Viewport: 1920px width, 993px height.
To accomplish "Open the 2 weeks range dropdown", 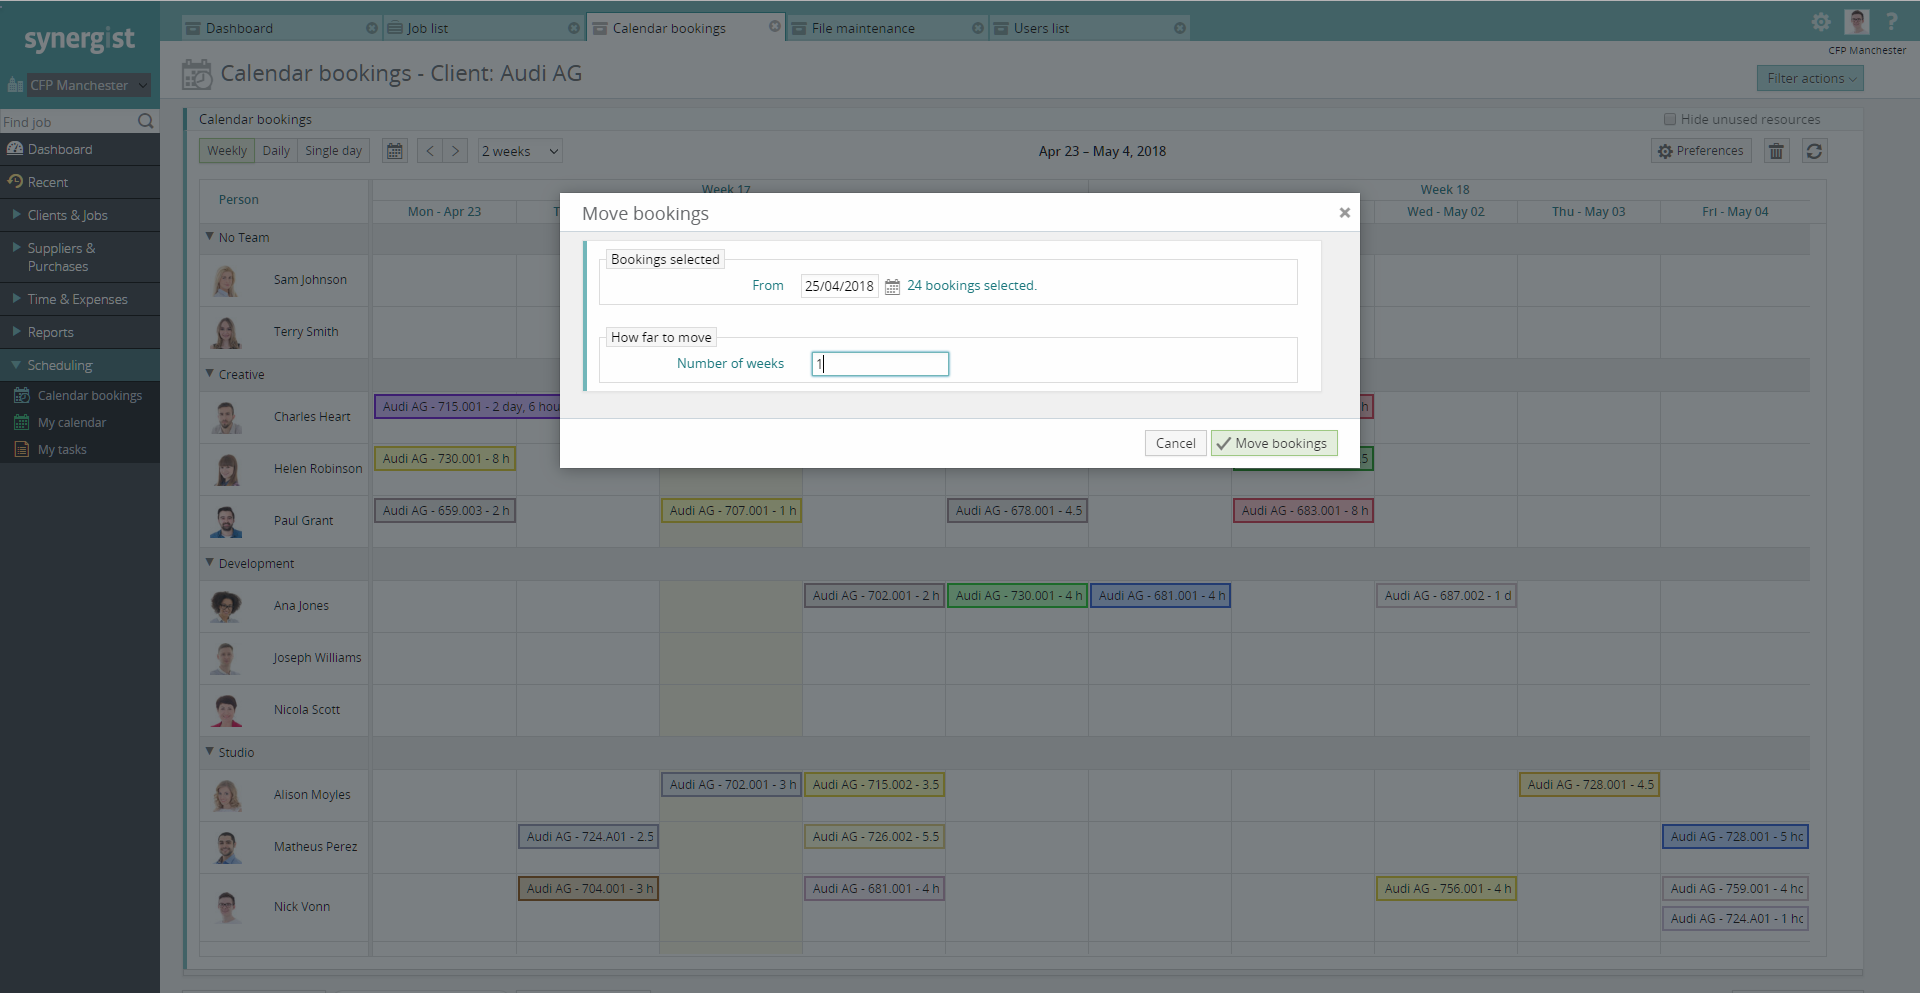I will coord(520,151).
